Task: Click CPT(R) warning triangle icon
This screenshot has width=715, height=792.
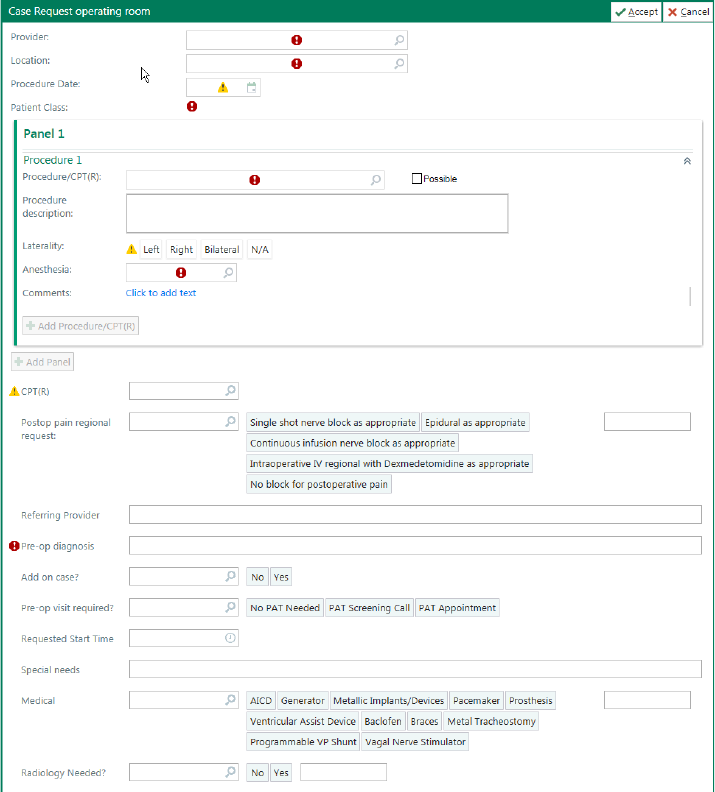Action: 14,391
